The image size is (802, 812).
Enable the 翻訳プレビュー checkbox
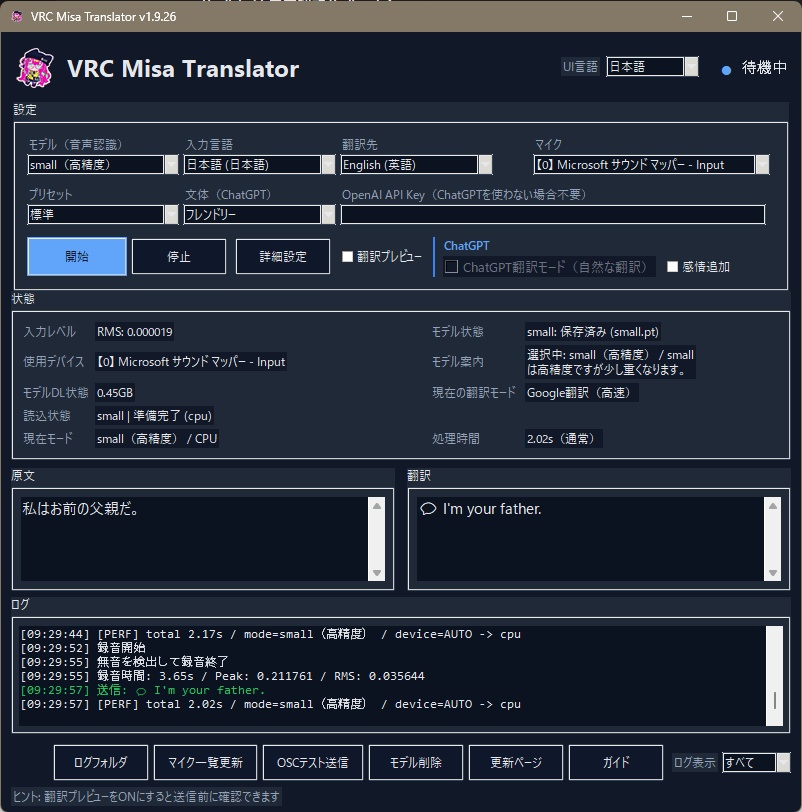348,256
